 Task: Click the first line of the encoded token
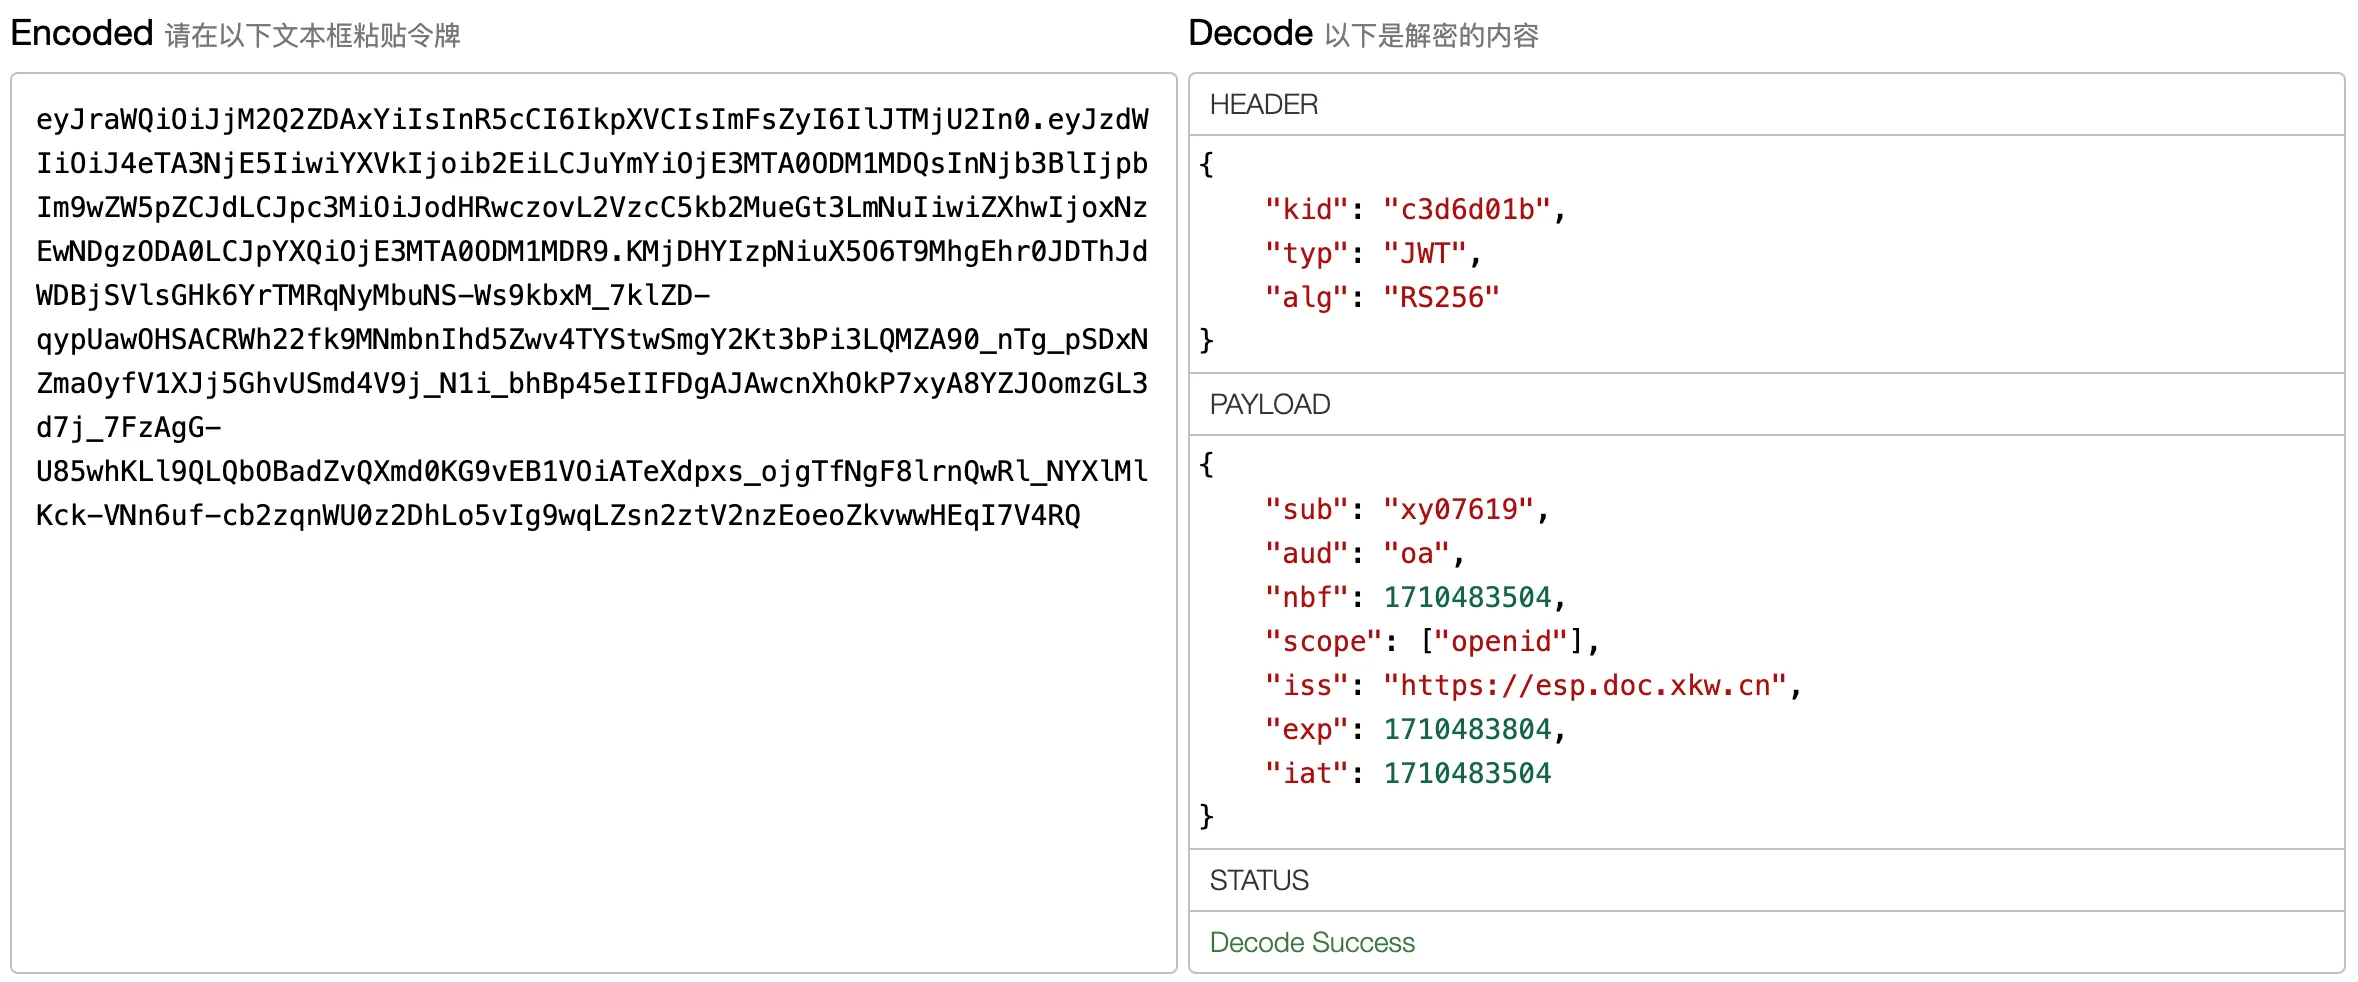pos(592,120)
